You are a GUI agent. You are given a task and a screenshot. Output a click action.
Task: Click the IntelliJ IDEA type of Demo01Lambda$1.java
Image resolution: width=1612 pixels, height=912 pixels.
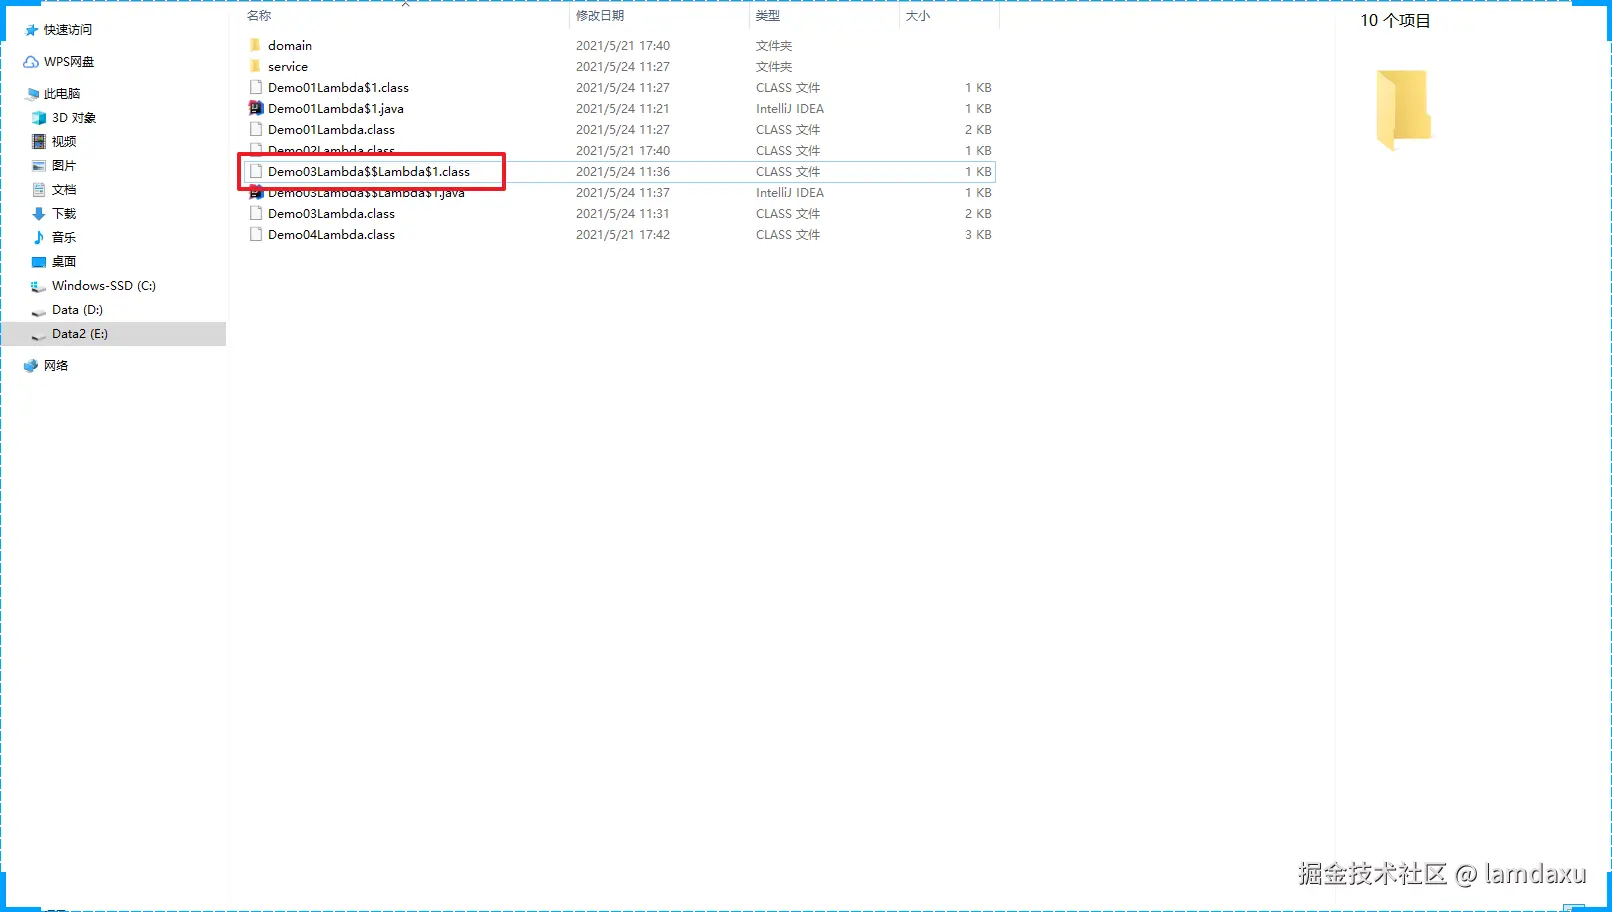click(x=790, y=109)
